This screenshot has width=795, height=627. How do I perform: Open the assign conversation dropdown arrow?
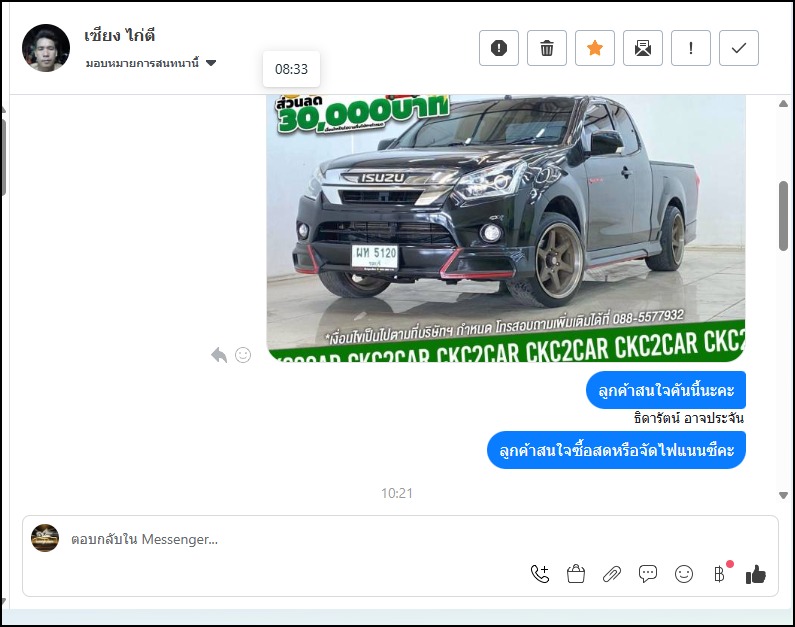click(x=211, y=63)
